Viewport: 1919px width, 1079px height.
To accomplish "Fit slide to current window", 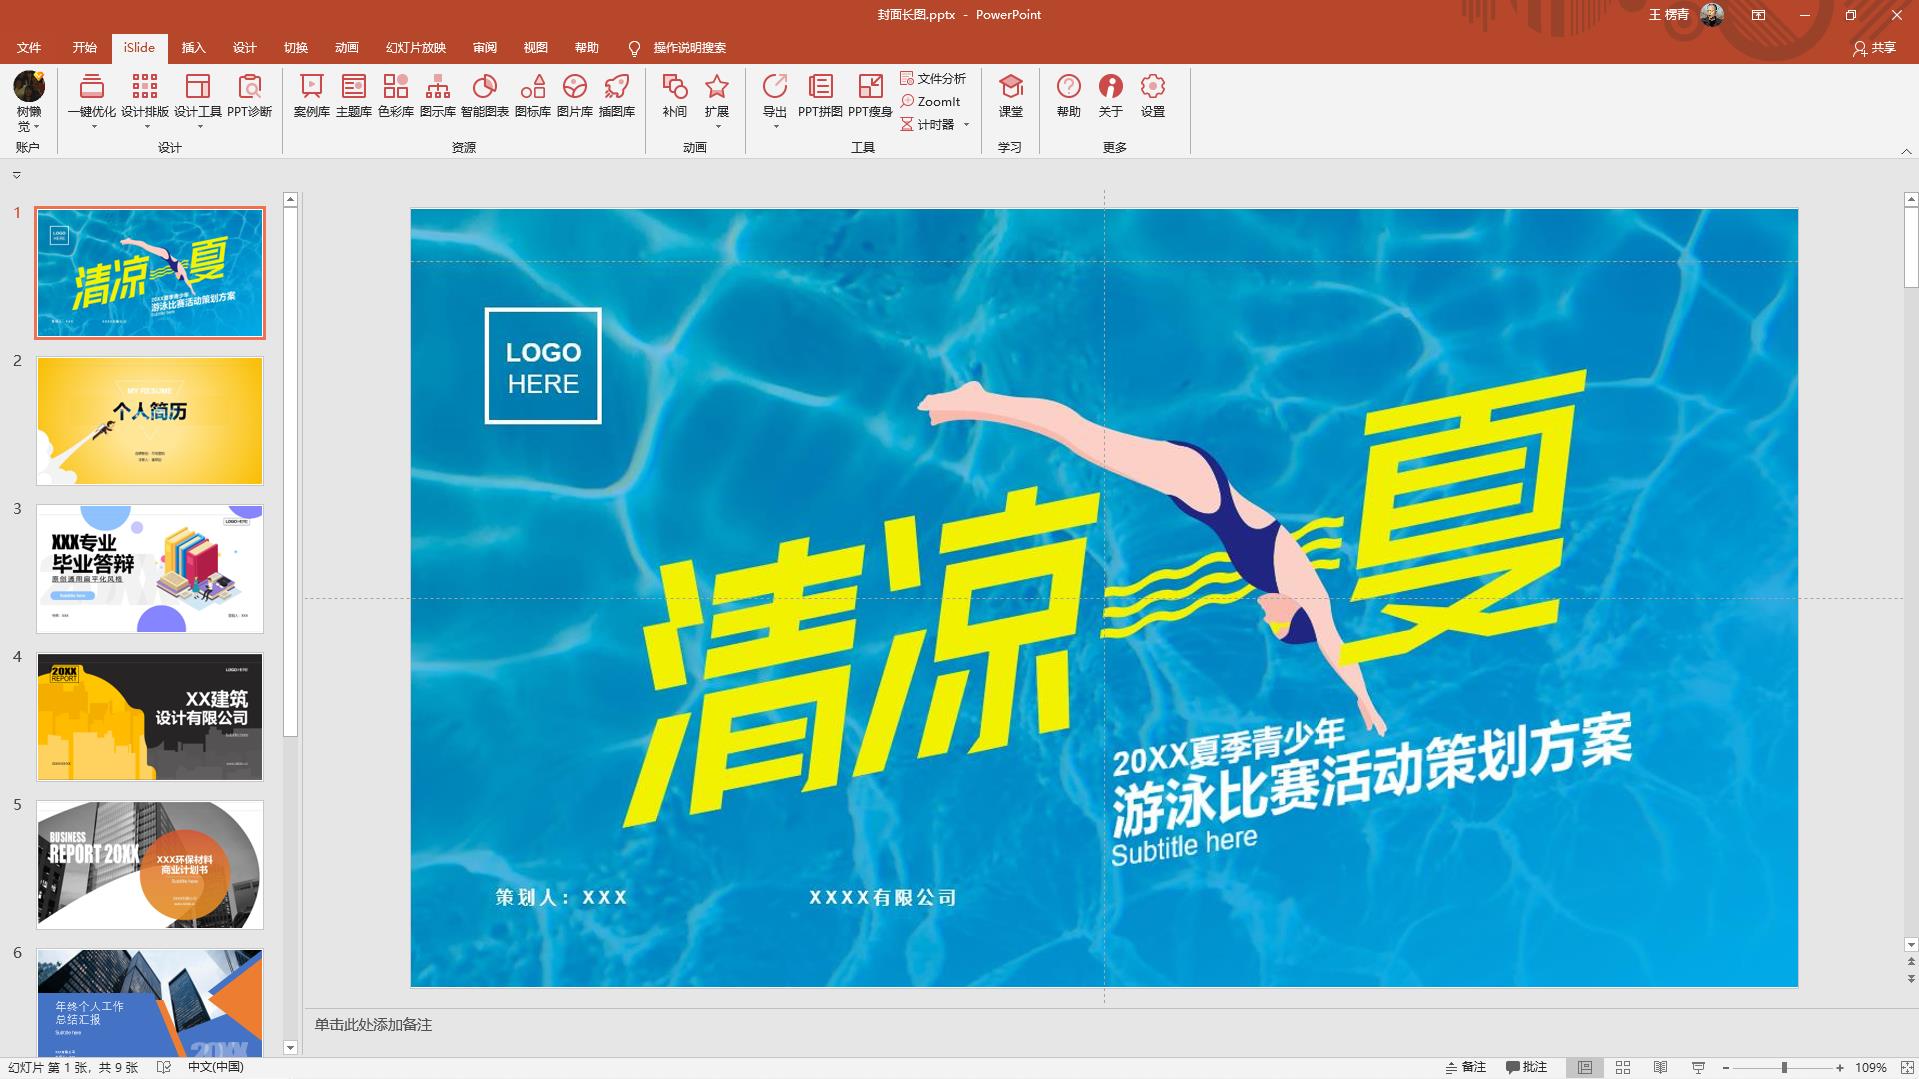I will (x=1907, y=1067).
